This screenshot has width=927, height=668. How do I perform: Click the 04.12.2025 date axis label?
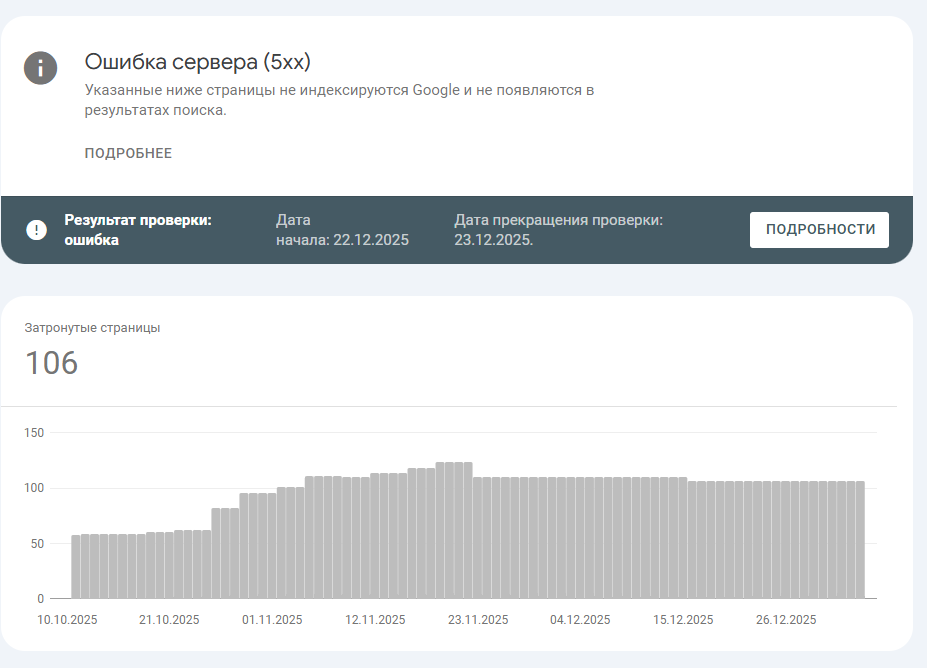(580, 620)
